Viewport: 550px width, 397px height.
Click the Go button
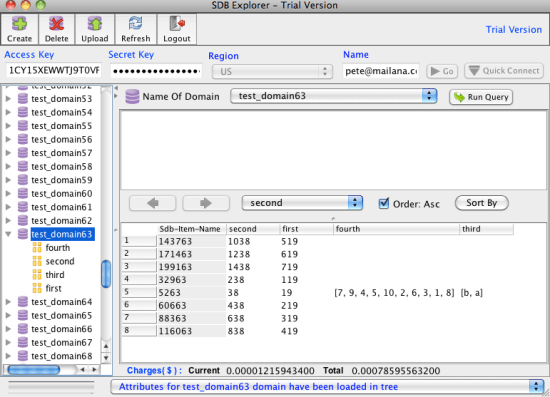click(442, 71)
